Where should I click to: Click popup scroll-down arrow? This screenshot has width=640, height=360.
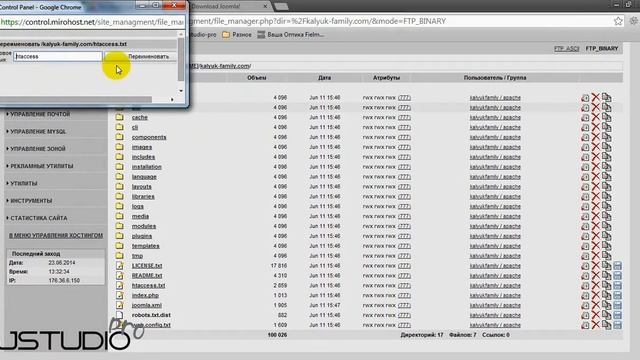pyautogui.click(x=181, y=91)
